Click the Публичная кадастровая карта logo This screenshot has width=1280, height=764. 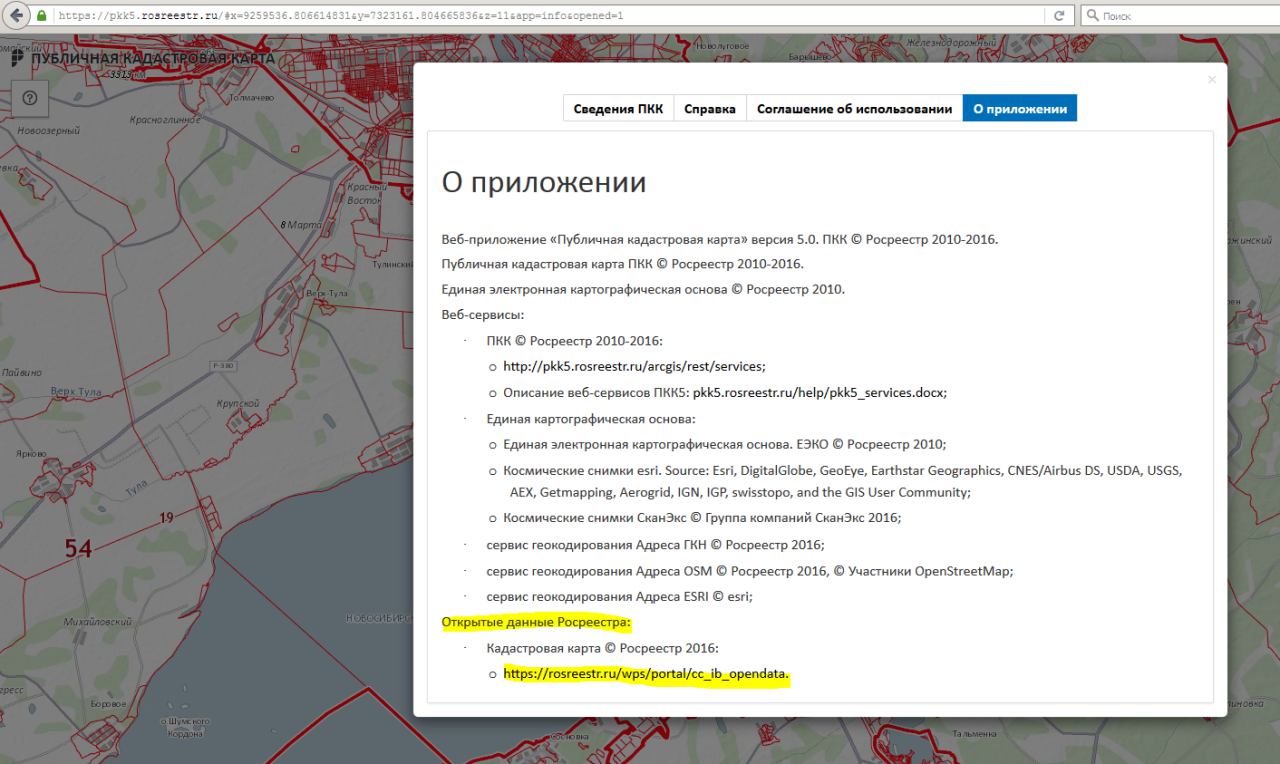pyautogui.click(x=144, y=58)
